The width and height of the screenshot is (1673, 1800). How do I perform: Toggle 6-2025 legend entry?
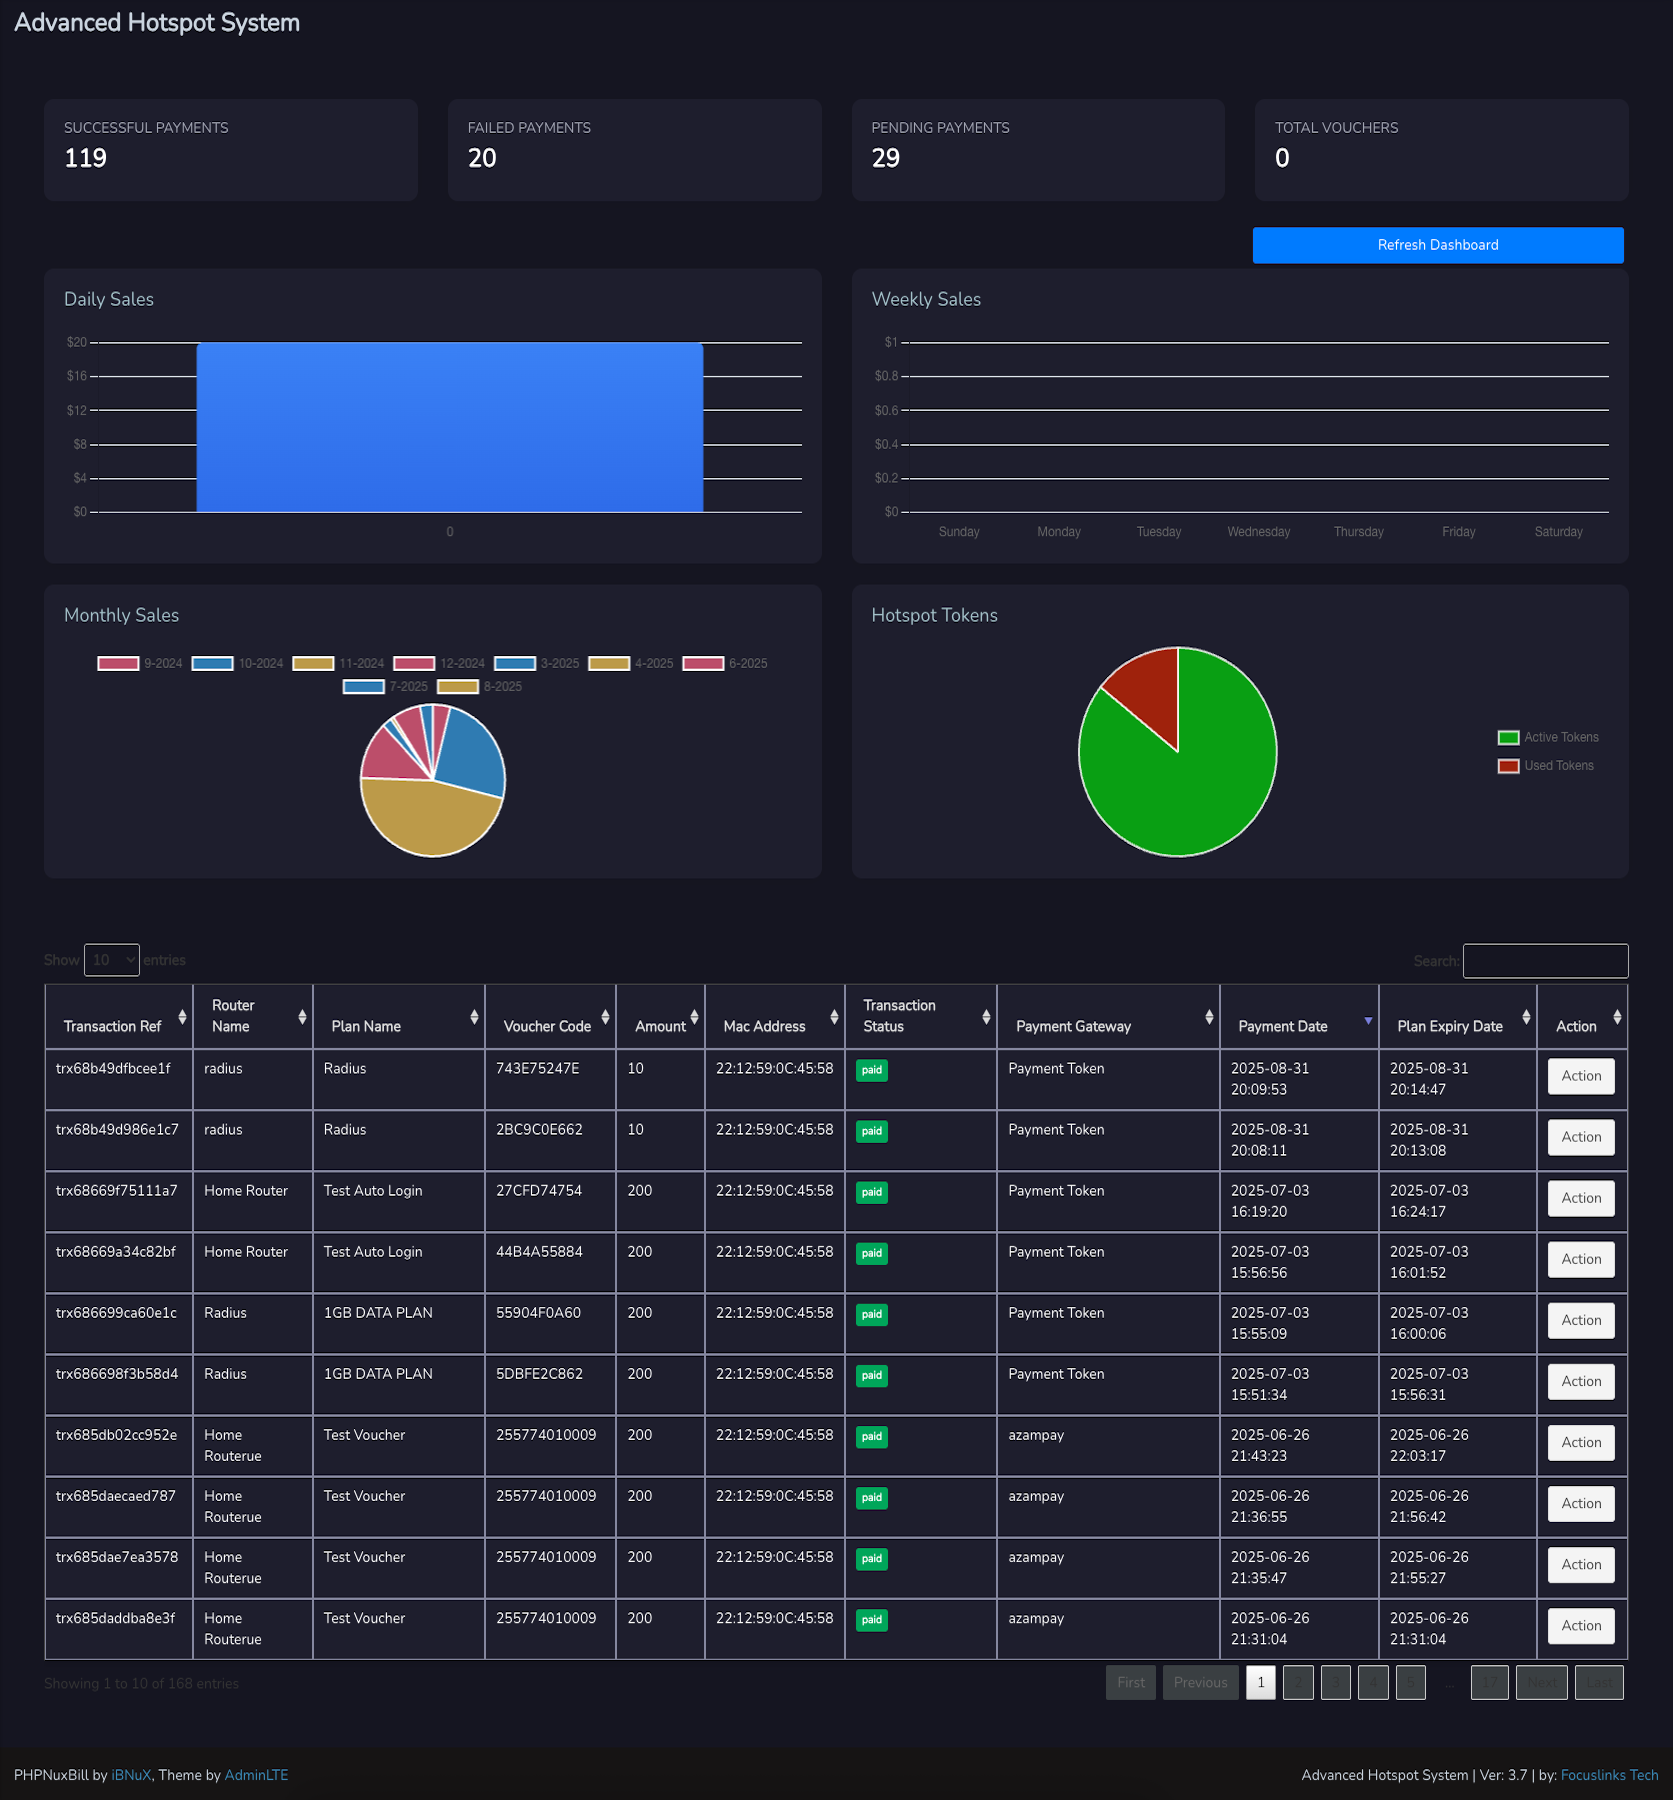[725, 664]
